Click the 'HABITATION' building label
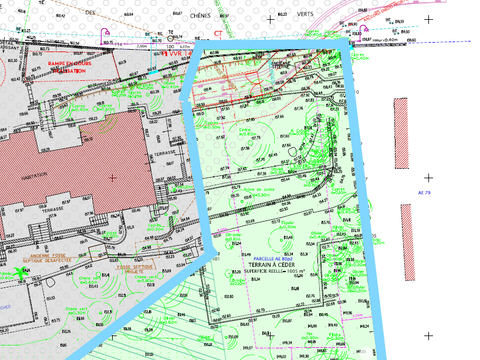Image resolution: width=480 pixels, height=360 pixels. [x=34, y=176]
